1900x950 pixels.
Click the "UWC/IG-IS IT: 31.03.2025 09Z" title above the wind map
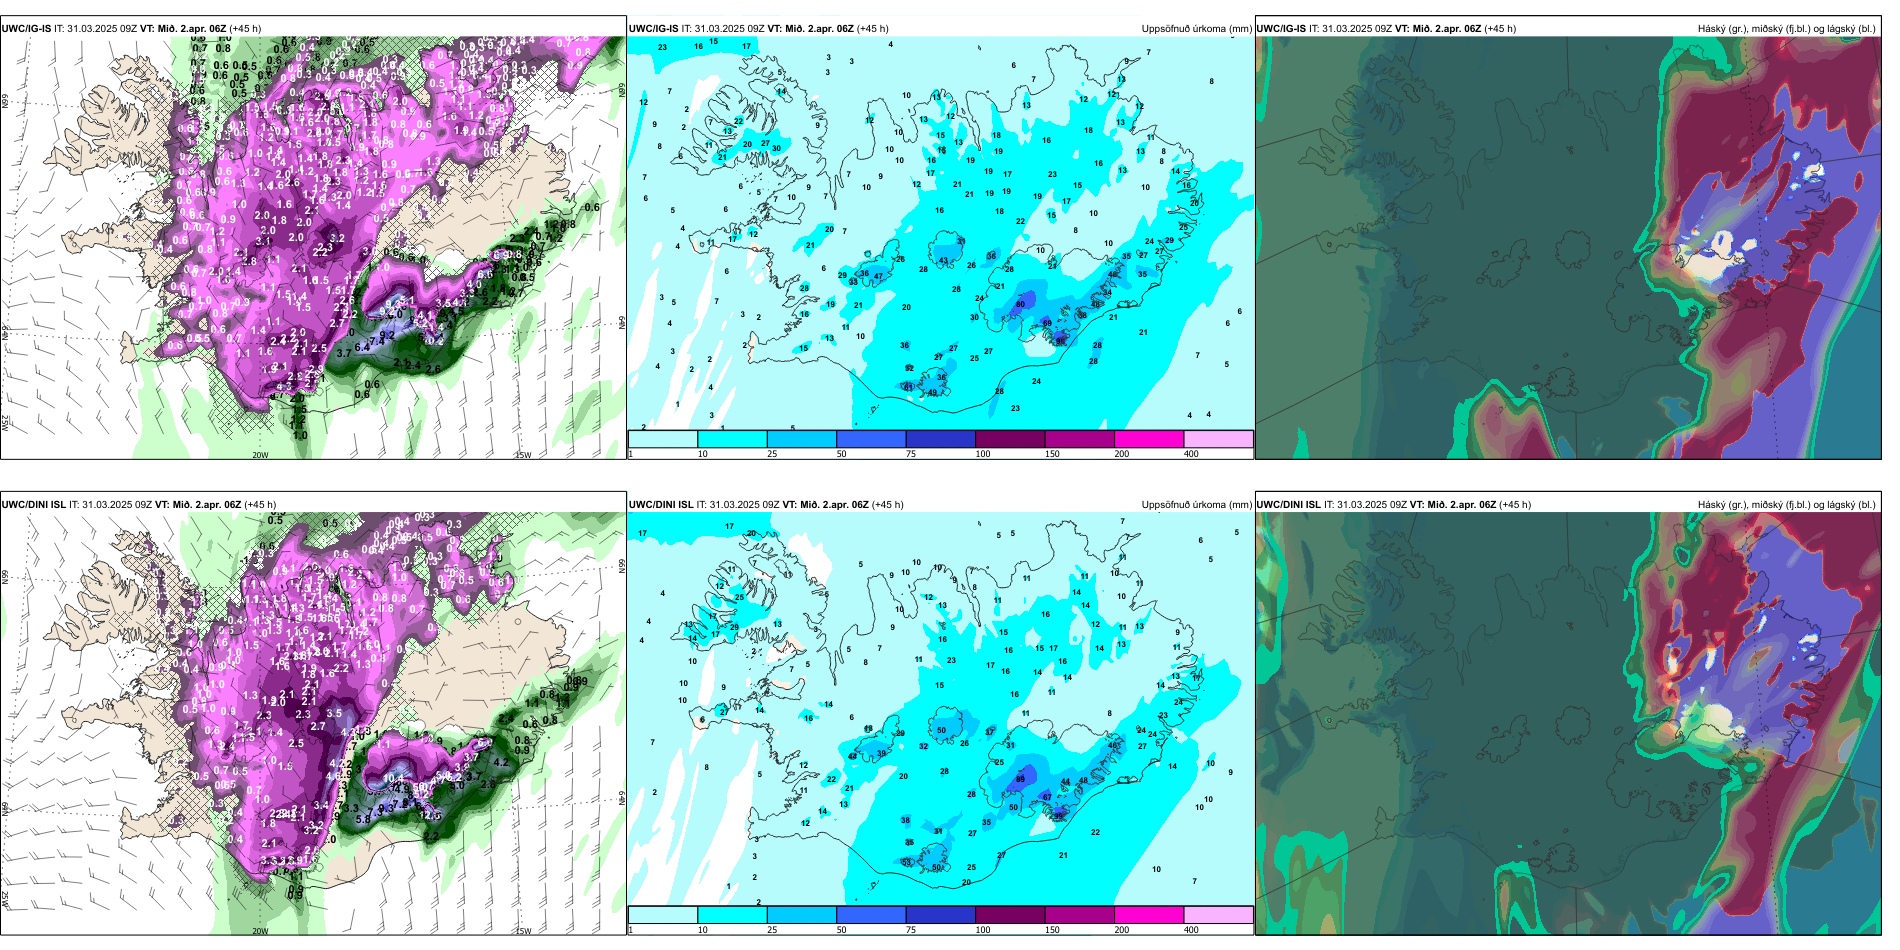(x=74, y=29)
